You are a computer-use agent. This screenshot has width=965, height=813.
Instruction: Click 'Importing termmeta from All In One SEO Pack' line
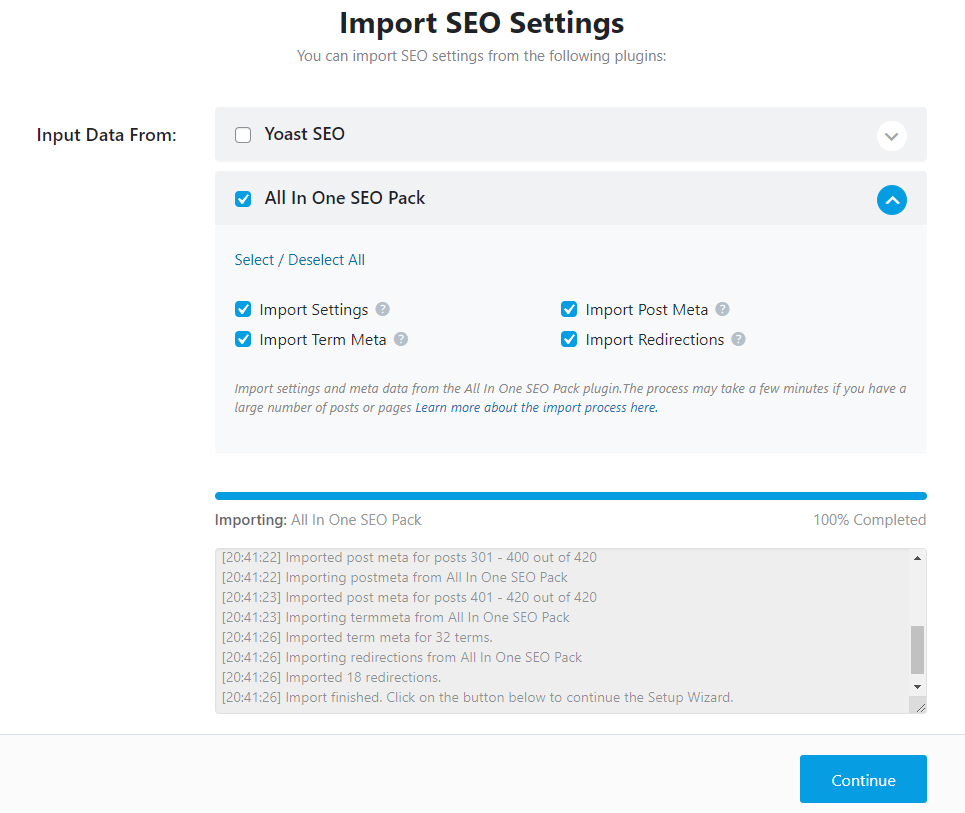point(396,617)
